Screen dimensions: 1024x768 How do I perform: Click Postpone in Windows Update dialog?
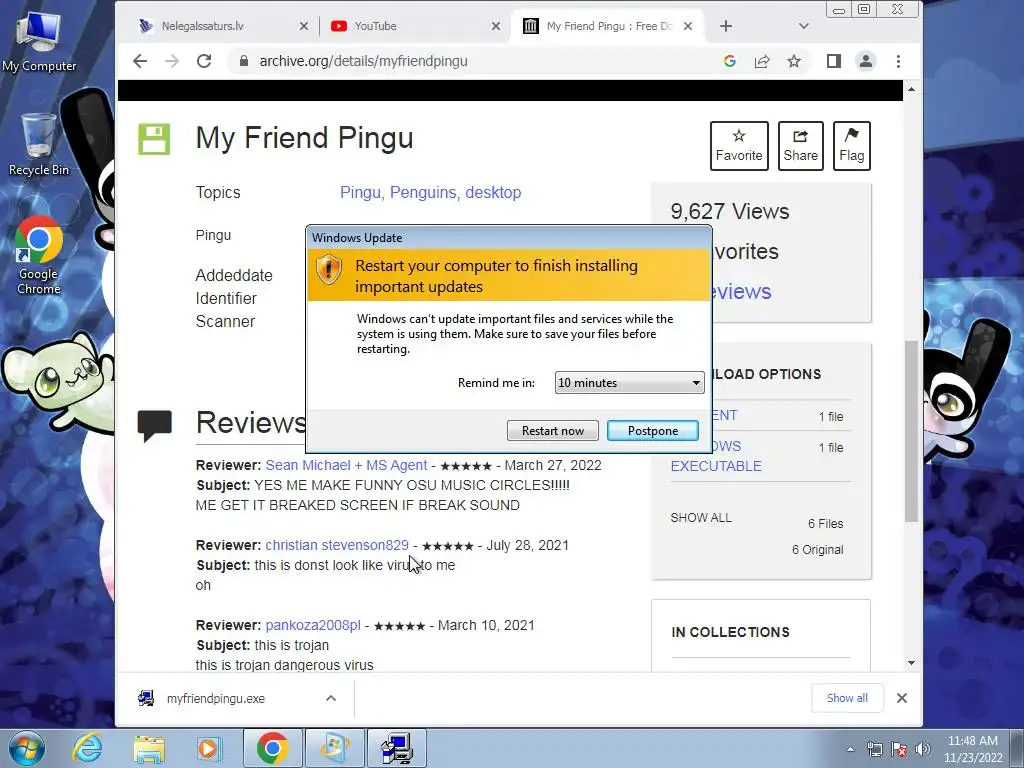point(652,430)
